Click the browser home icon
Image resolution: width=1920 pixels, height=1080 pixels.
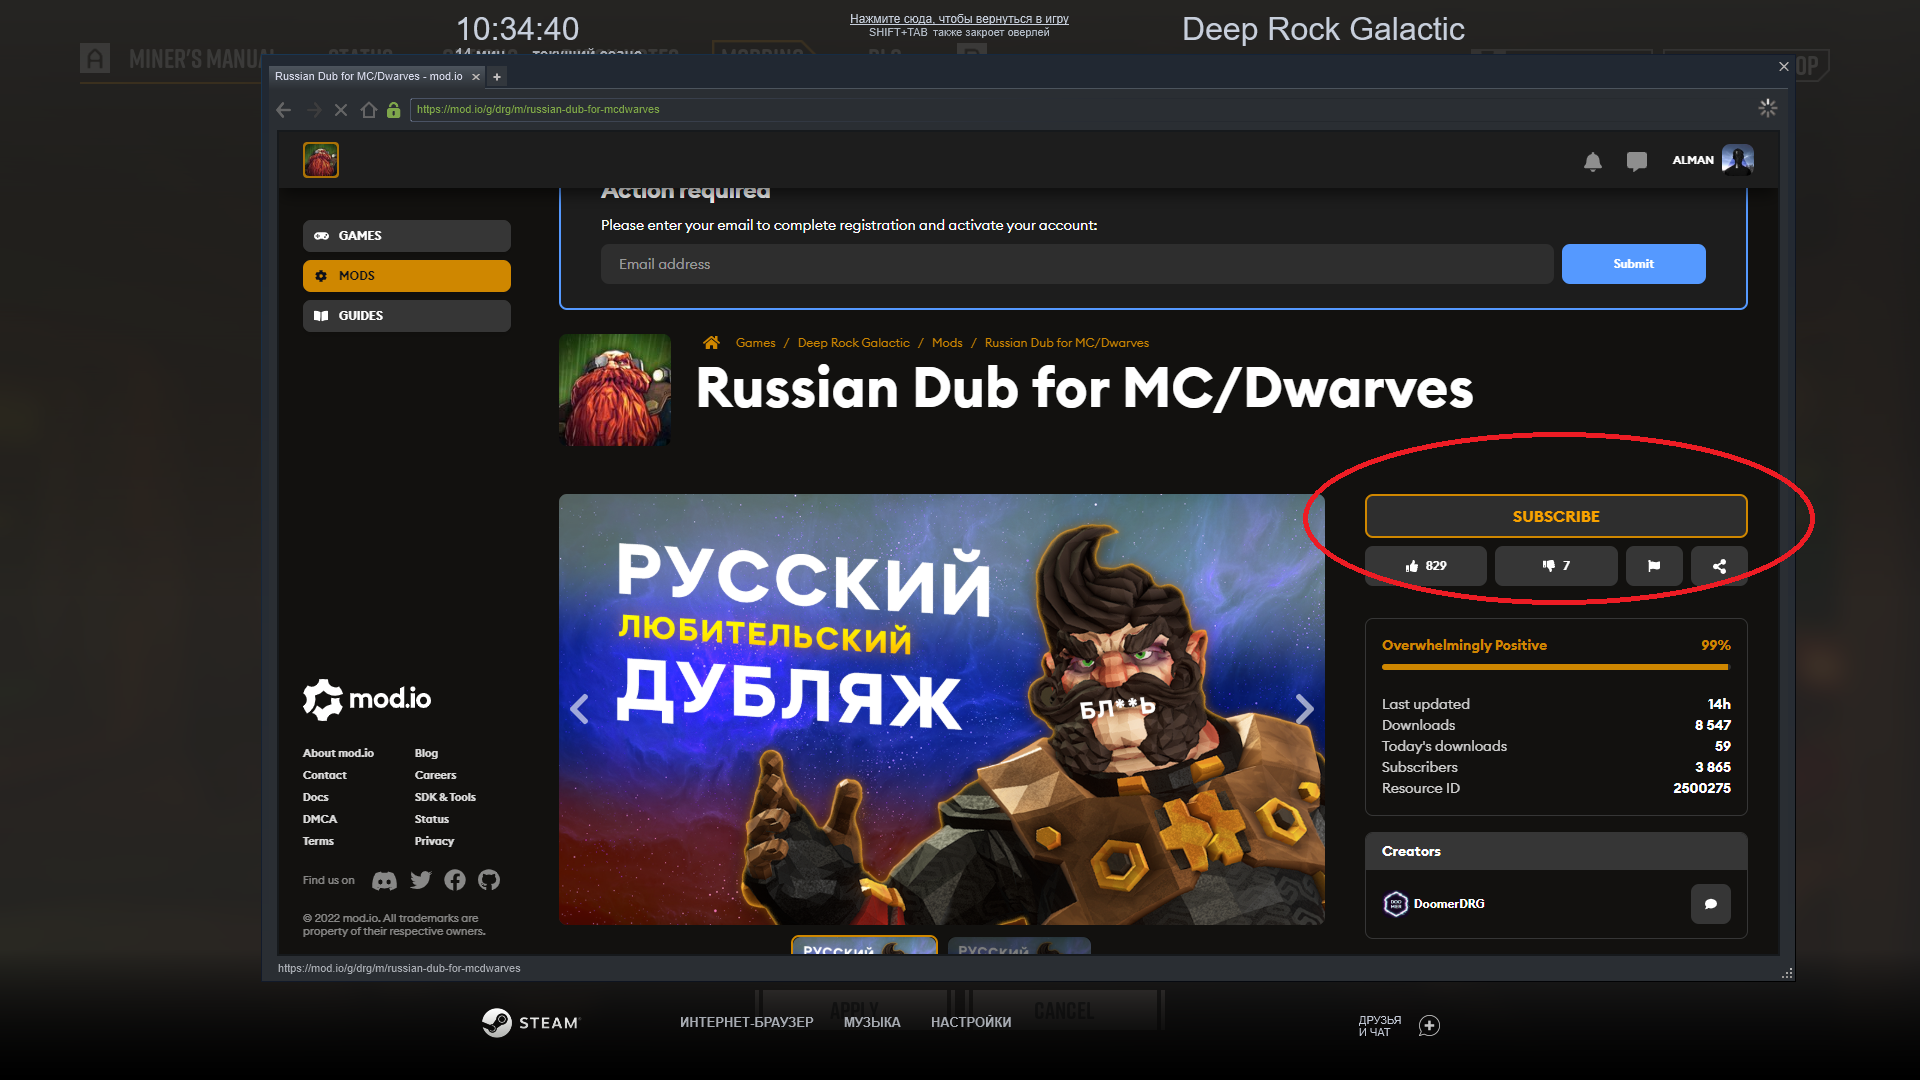coord(369,110)
